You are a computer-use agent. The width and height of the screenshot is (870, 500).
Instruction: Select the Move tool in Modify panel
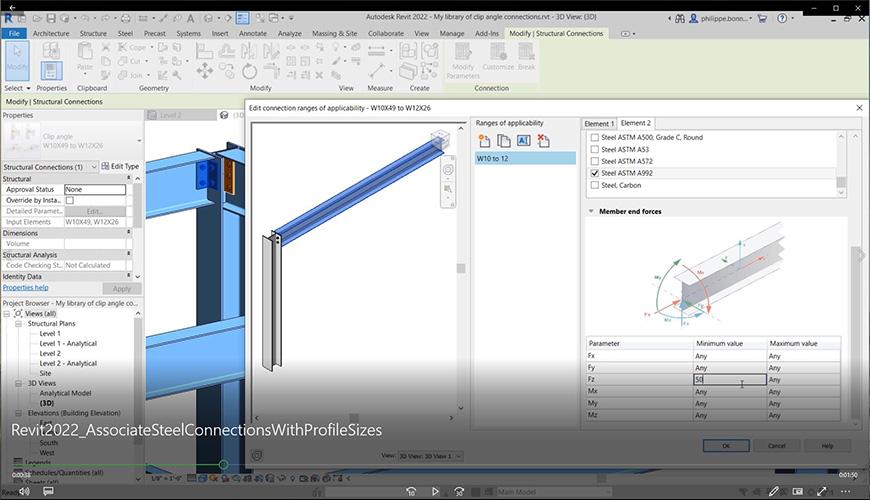click(205, 71)
